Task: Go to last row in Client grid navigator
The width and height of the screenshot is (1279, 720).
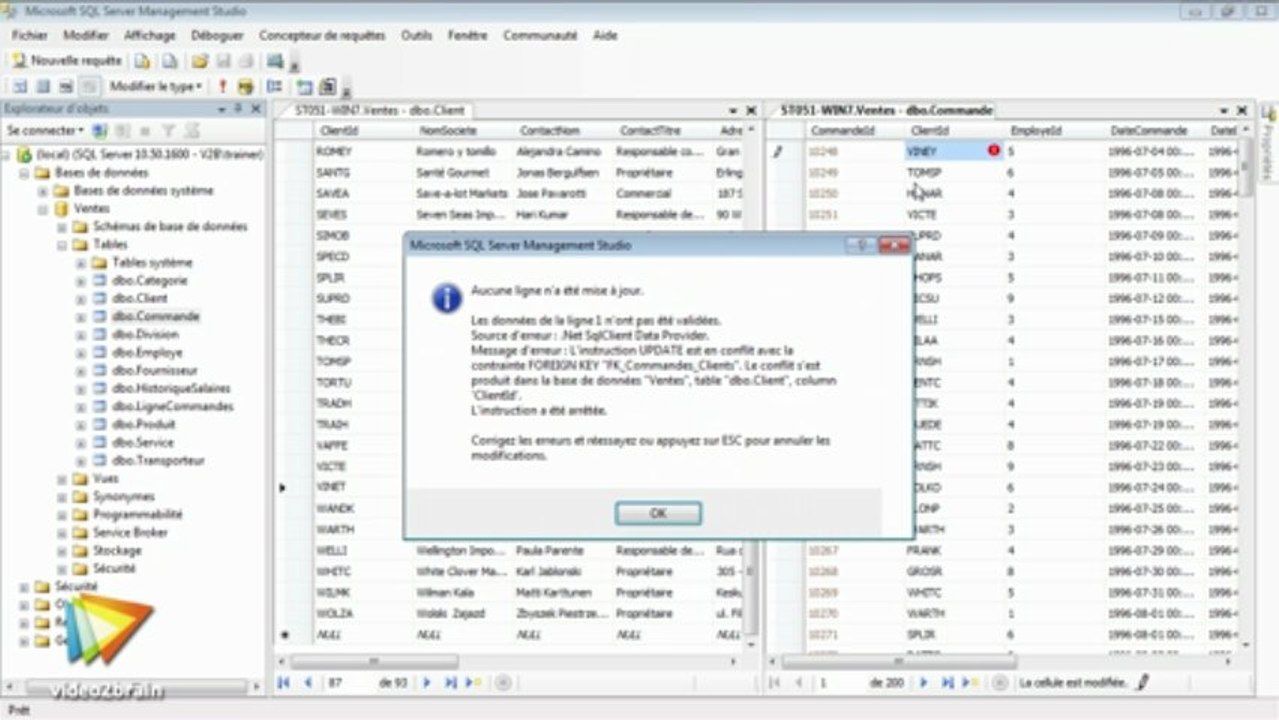Action: tap(450, 682)
